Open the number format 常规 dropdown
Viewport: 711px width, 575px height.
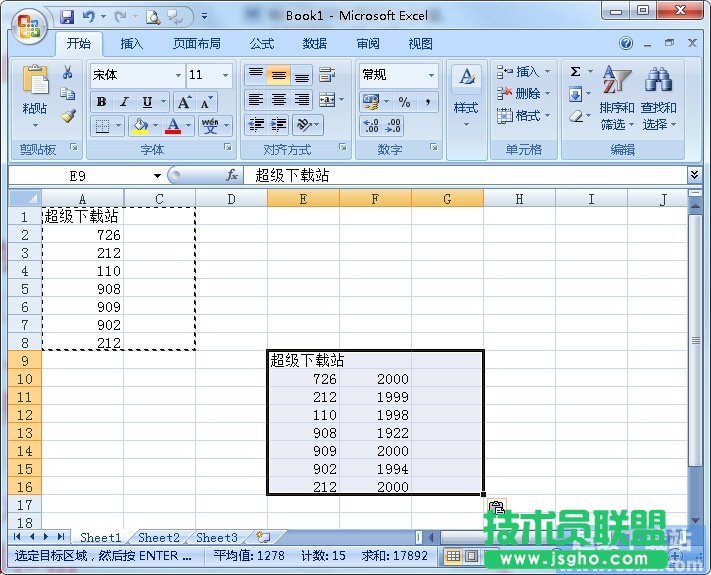coord(432,75)
